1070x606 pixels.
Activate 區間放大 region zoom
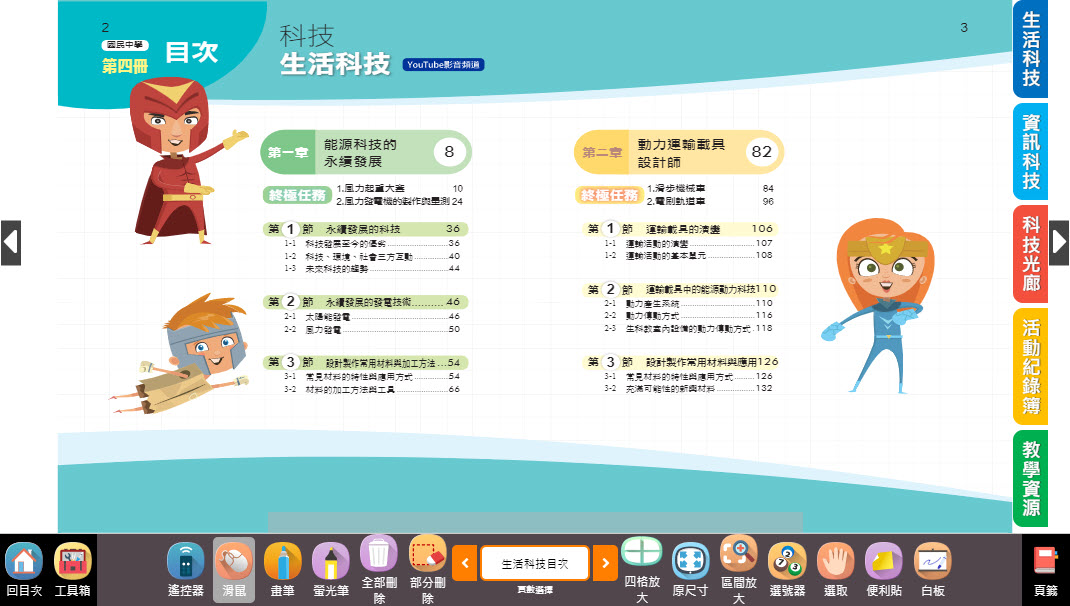coord(739,570)
